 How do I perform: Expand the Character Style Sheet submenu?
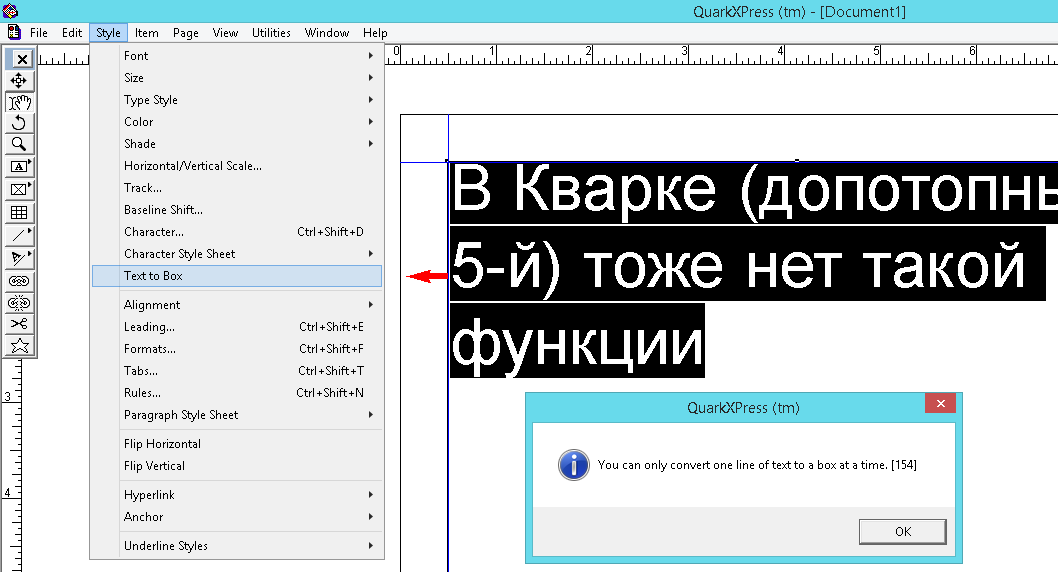click(237, 254)
